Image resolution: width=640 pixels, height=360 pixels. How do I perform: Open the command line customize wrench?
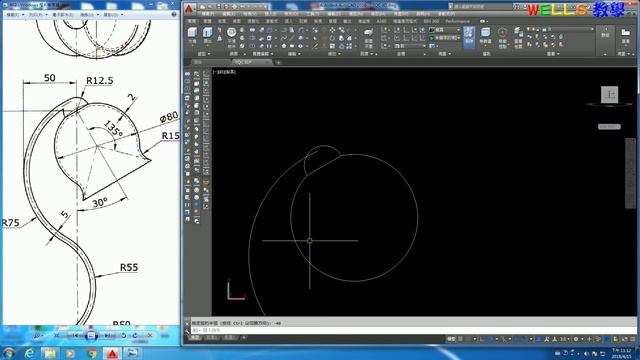point(188,331)
